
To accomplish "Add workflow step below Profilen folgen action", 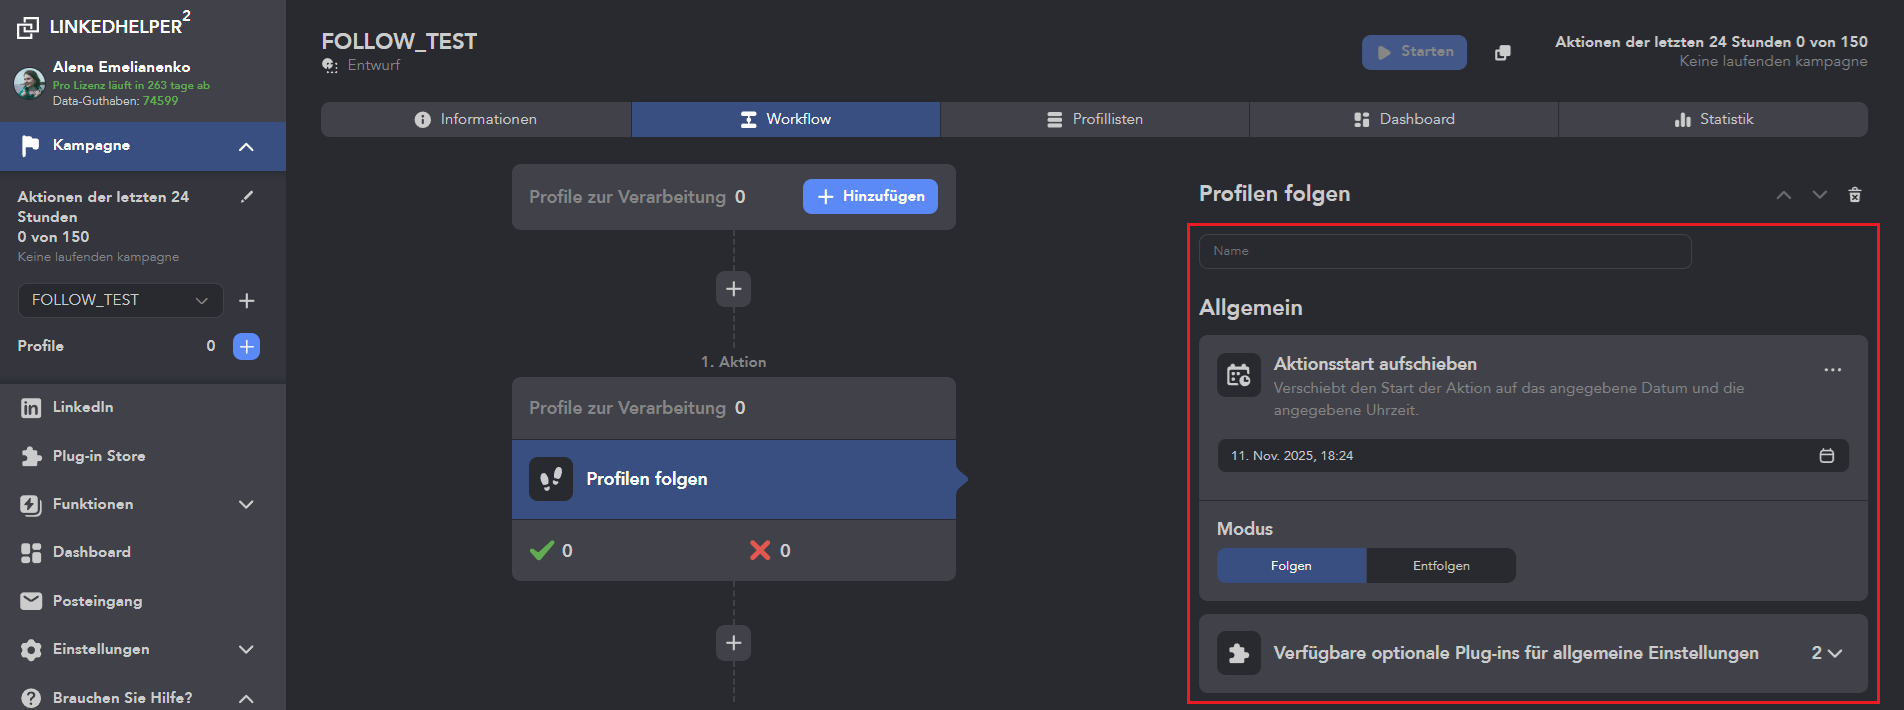I will click(x=733, y=643).
